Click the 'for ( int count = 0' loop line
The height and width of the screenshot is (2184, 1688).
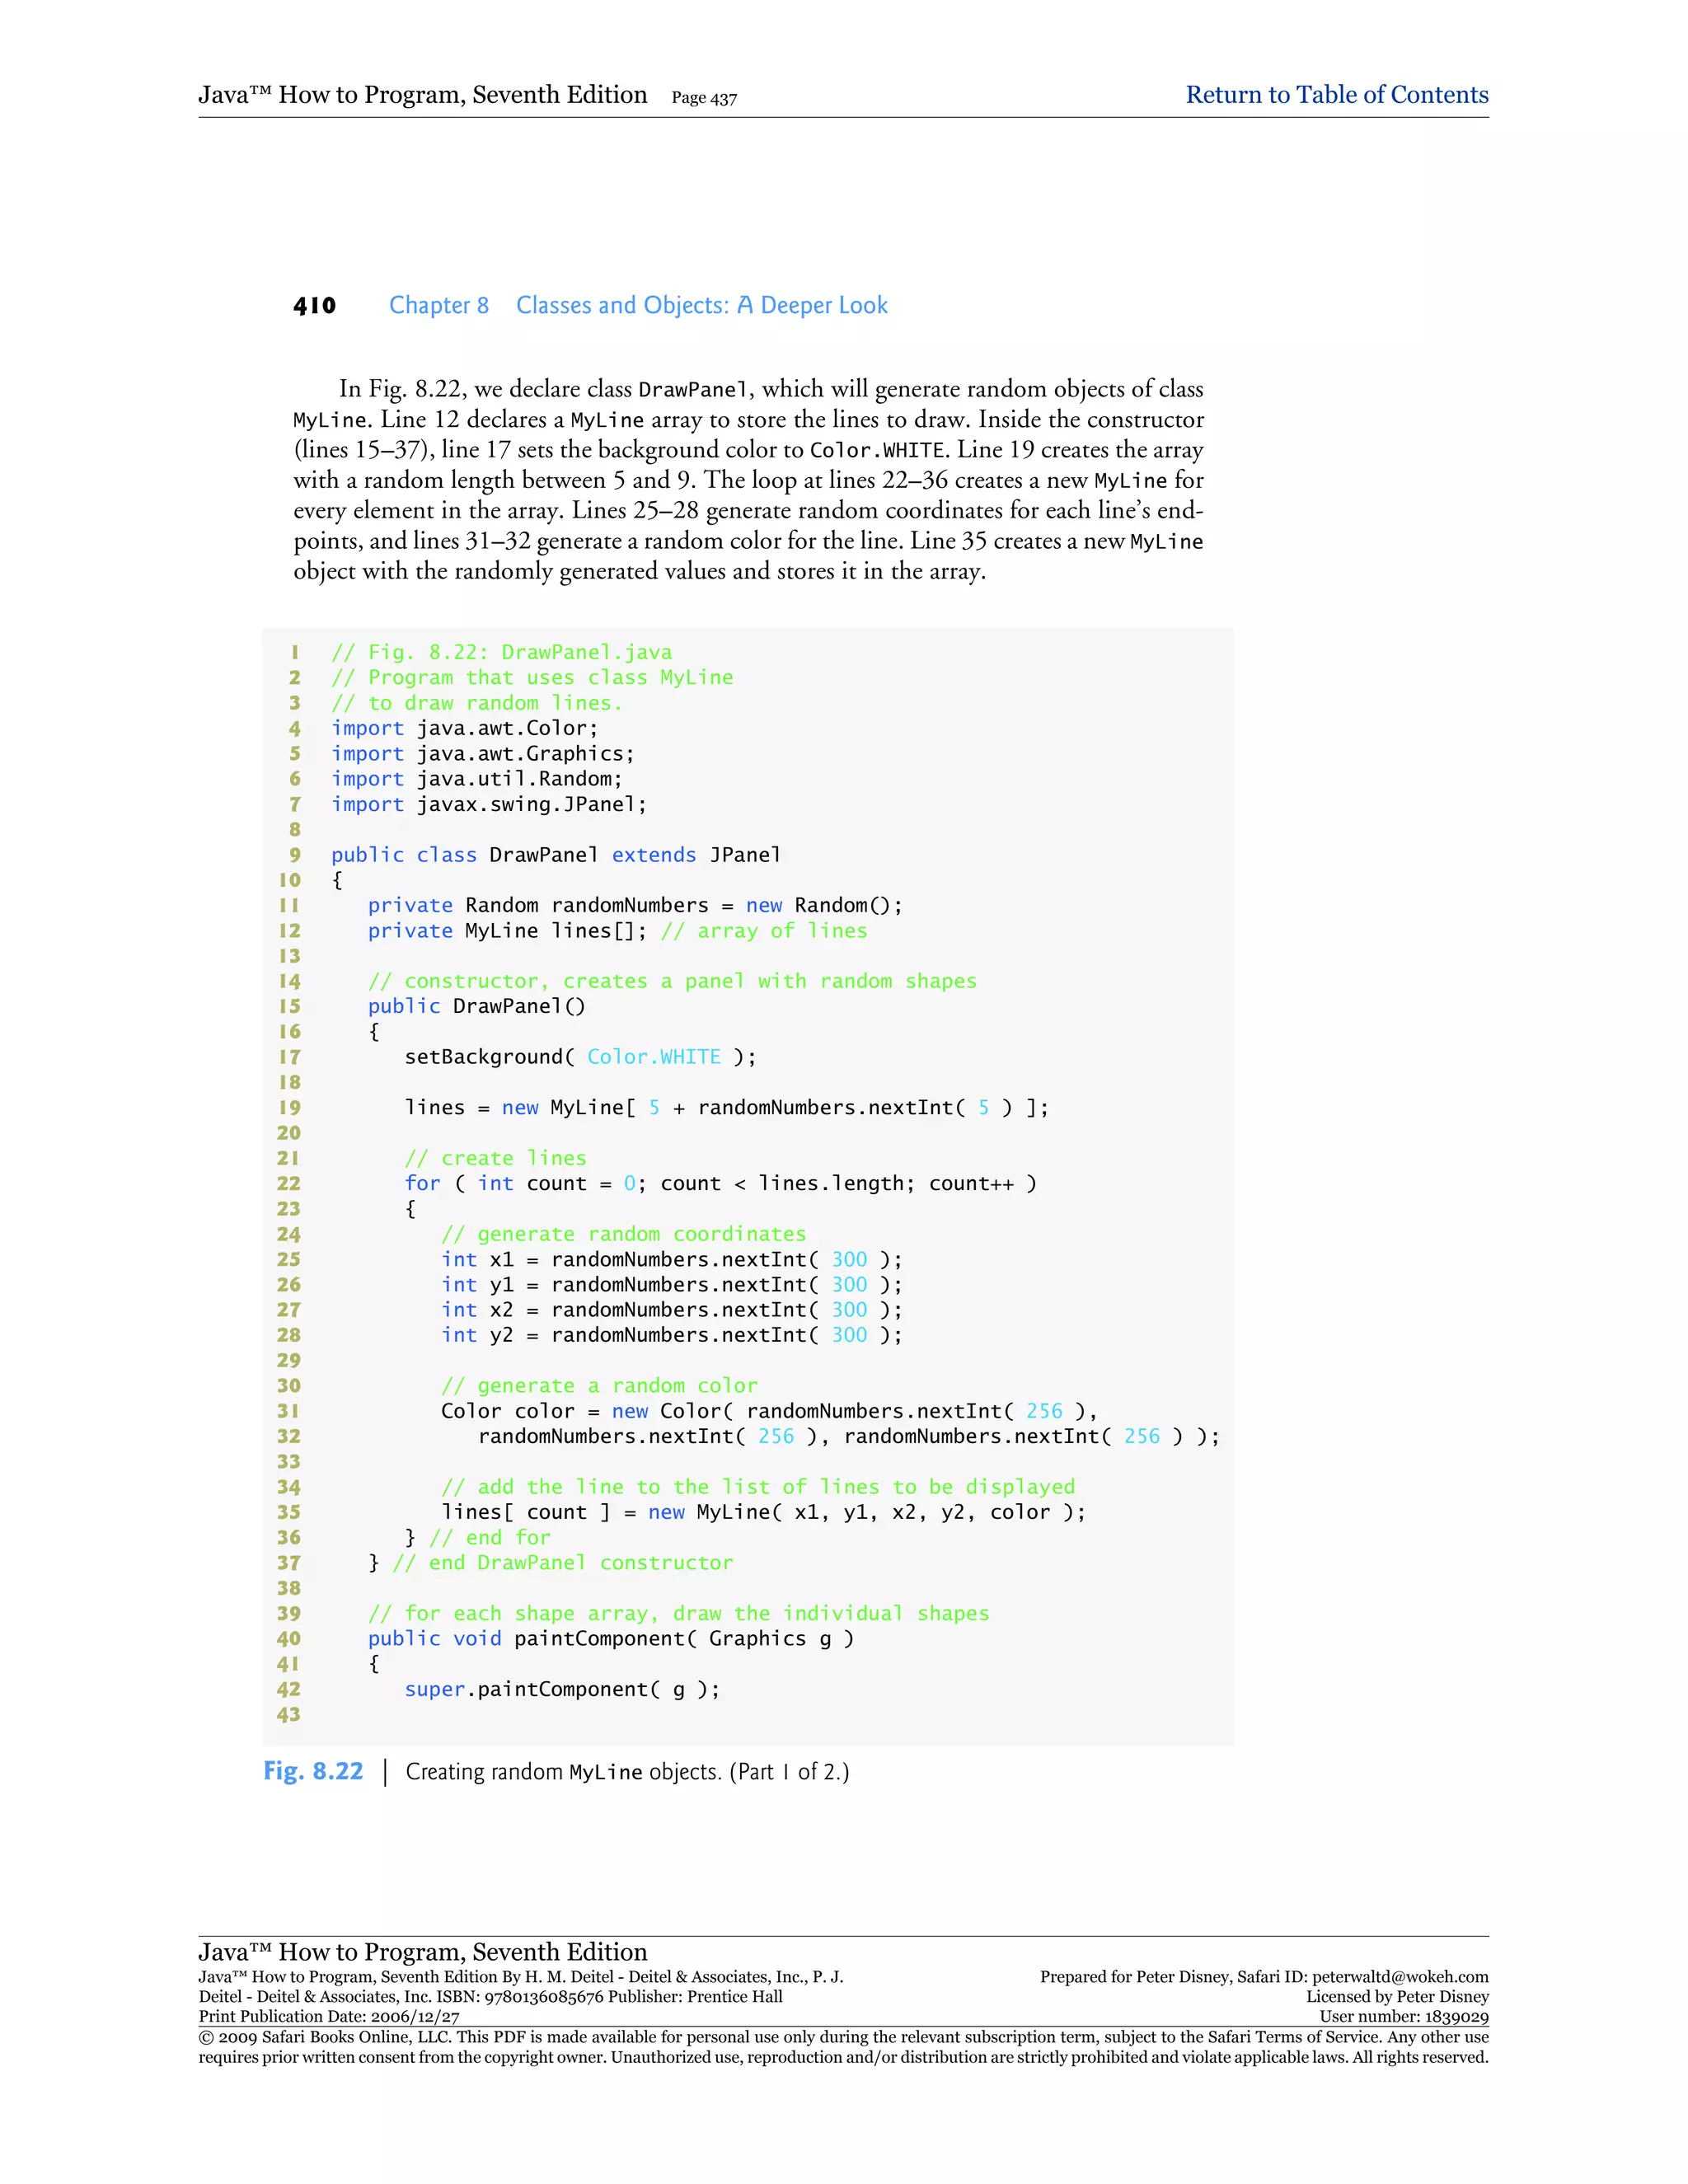pyautogui.click(x=720, y=1183)
